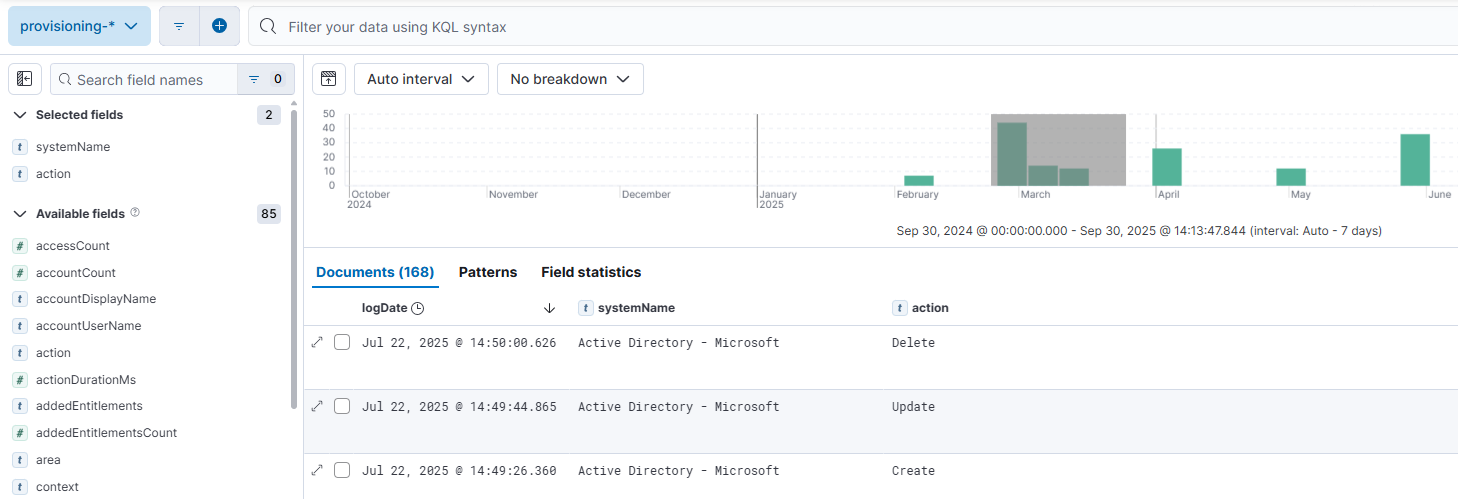The image size is (1458, 499).
Task: Select checkbox for the Delete row
Action: pos(342,342)
